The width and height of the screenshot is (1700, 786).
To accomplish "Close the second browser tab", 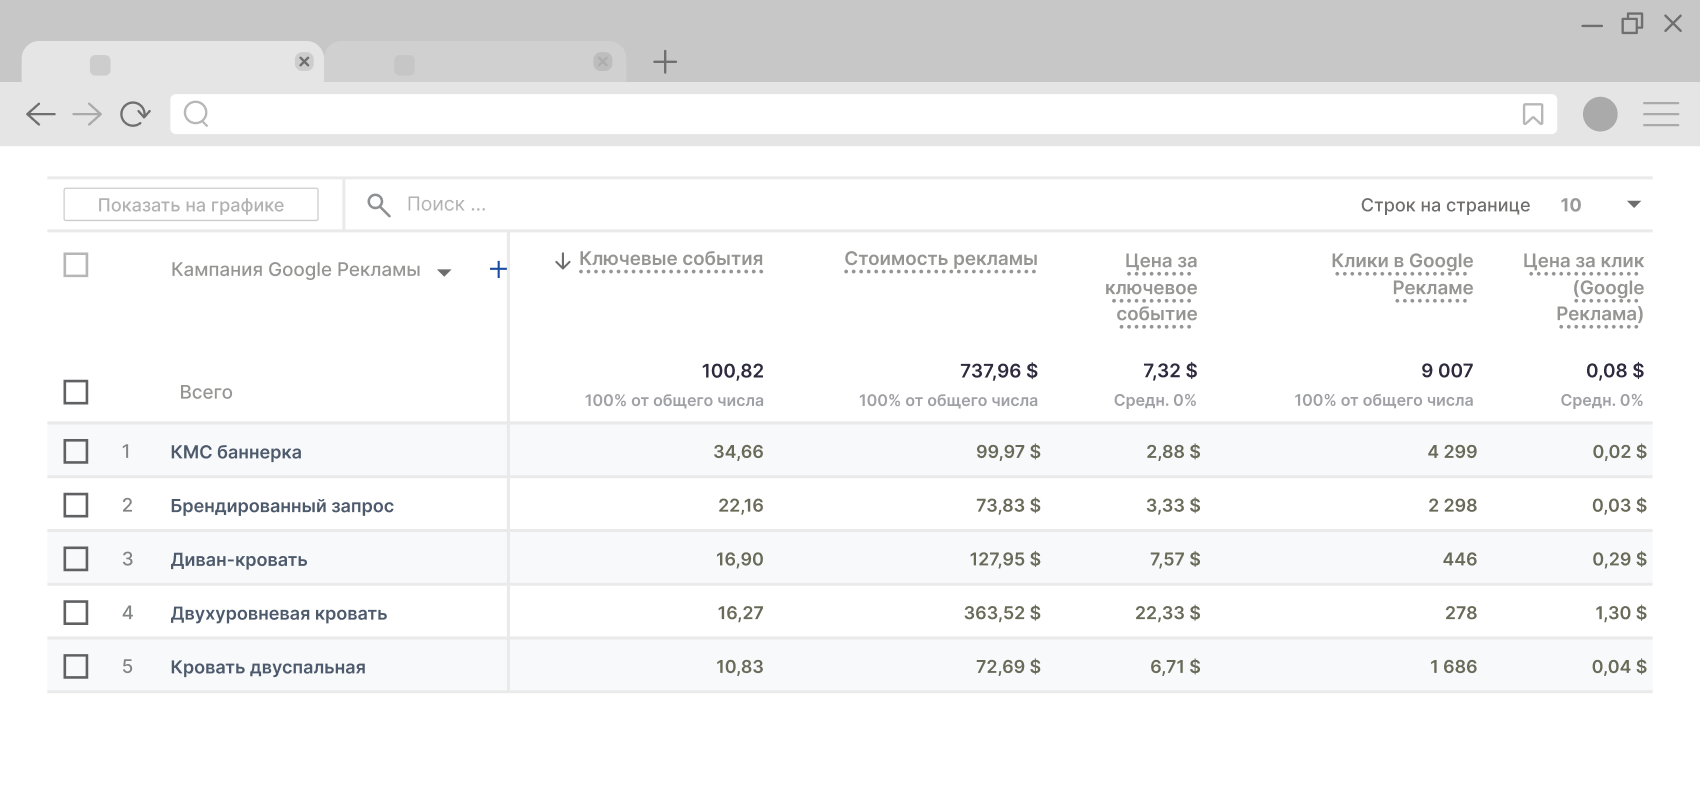I will (602, 62).
